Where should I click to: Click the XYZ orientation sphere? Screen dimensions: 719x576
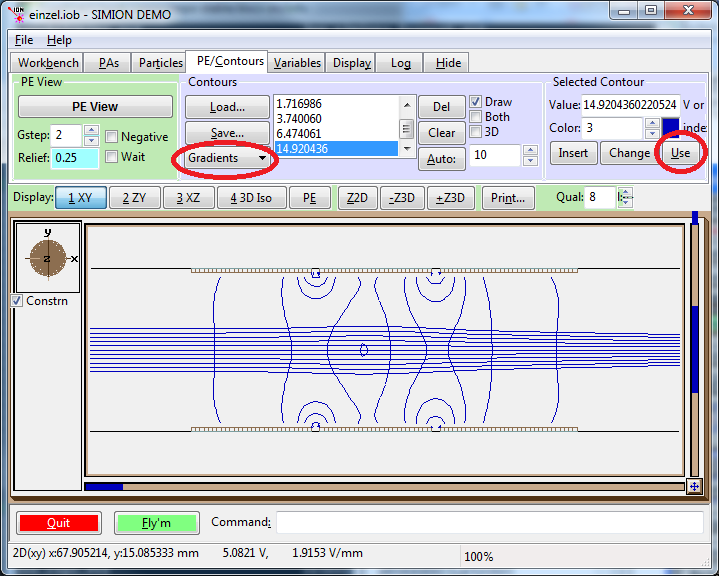click(x=48, y=258)
